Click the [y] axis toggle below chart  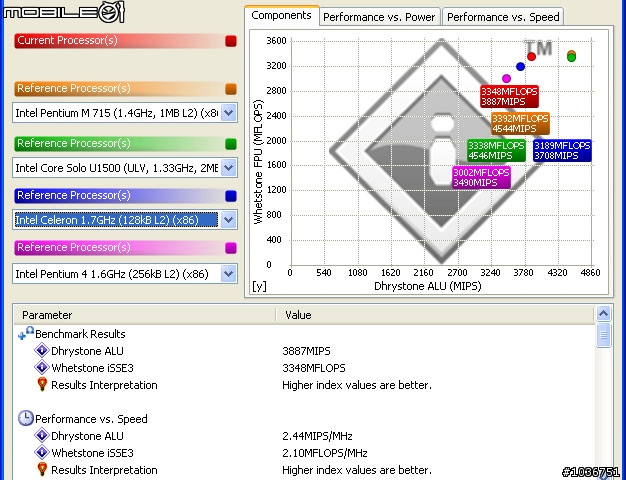259,286
